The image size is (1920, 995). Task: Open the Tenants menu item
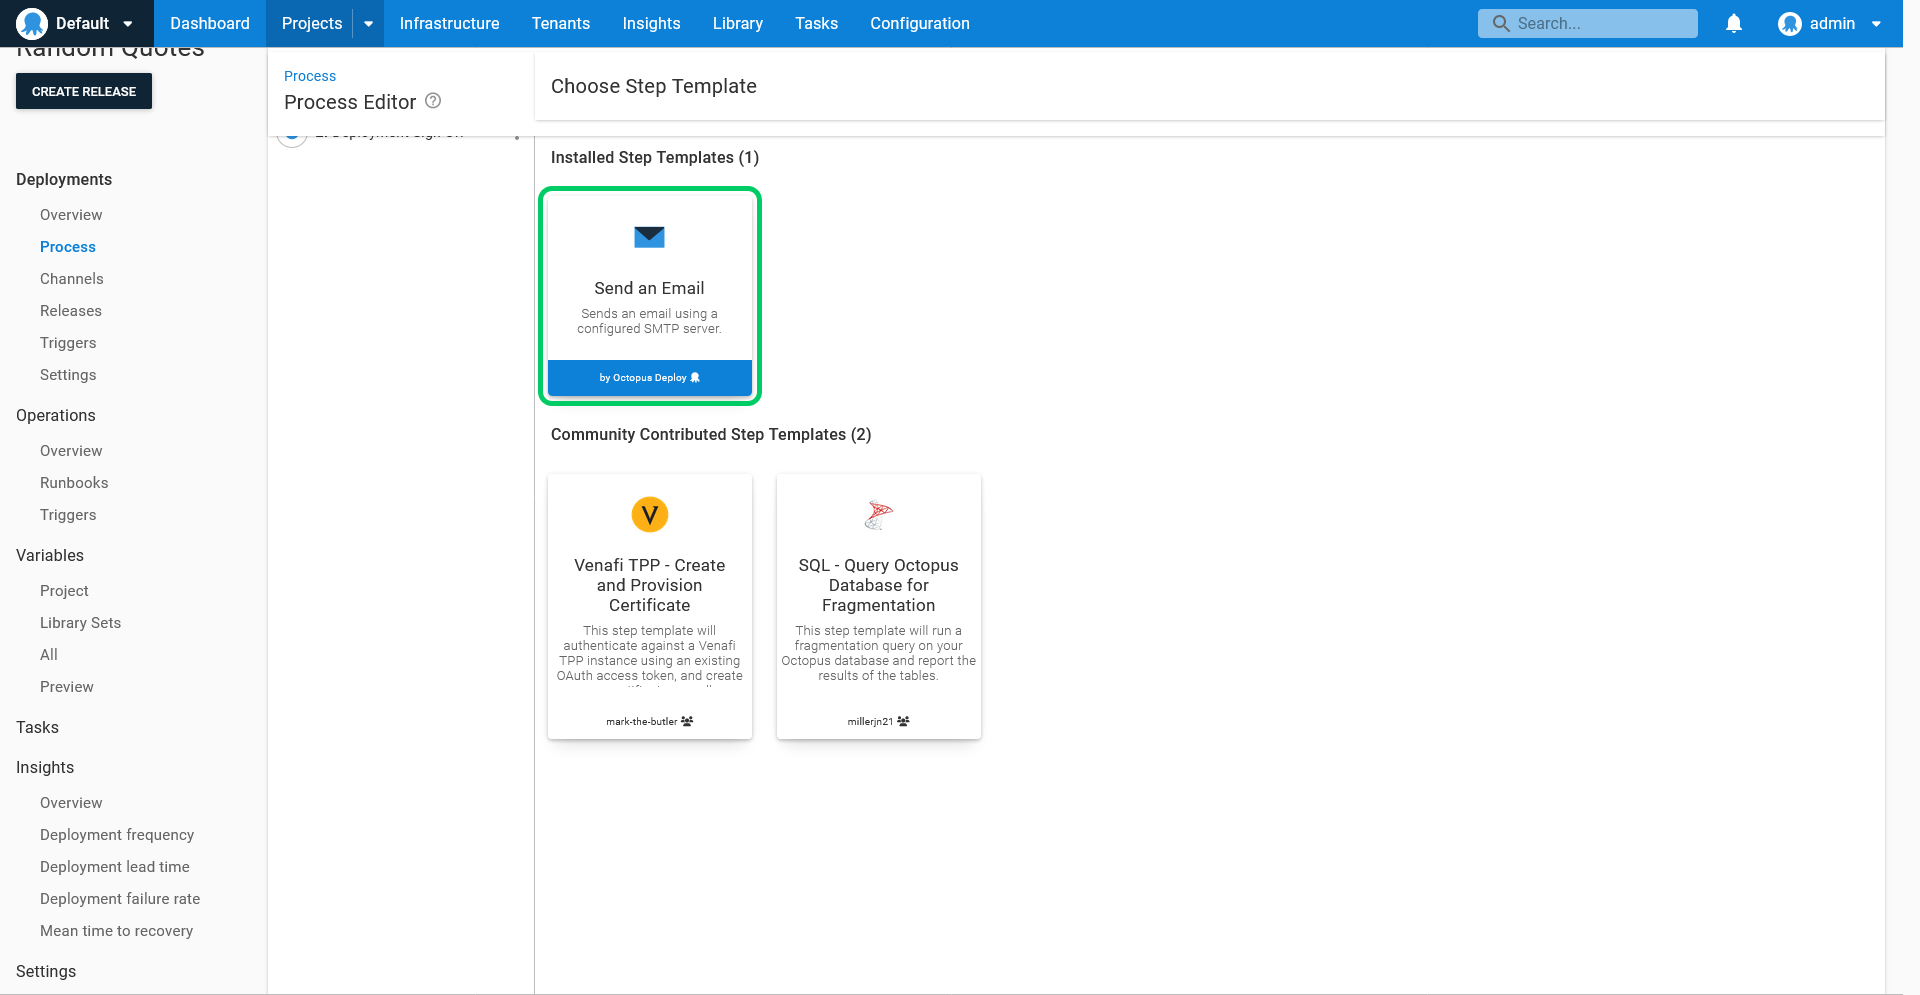pyautogui.click(x=561, y=23)
